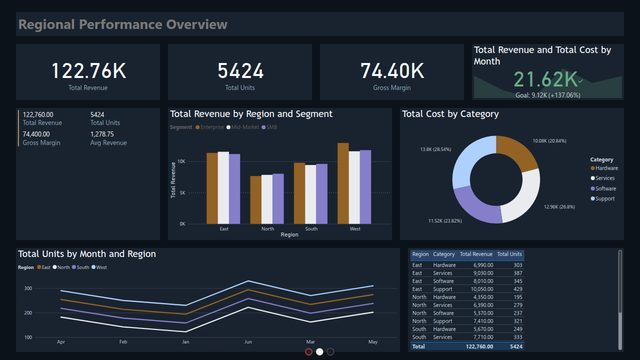Click the 7,710.00 revenue cell
This screenshot has width=640, height=360.
coord(483,337)
